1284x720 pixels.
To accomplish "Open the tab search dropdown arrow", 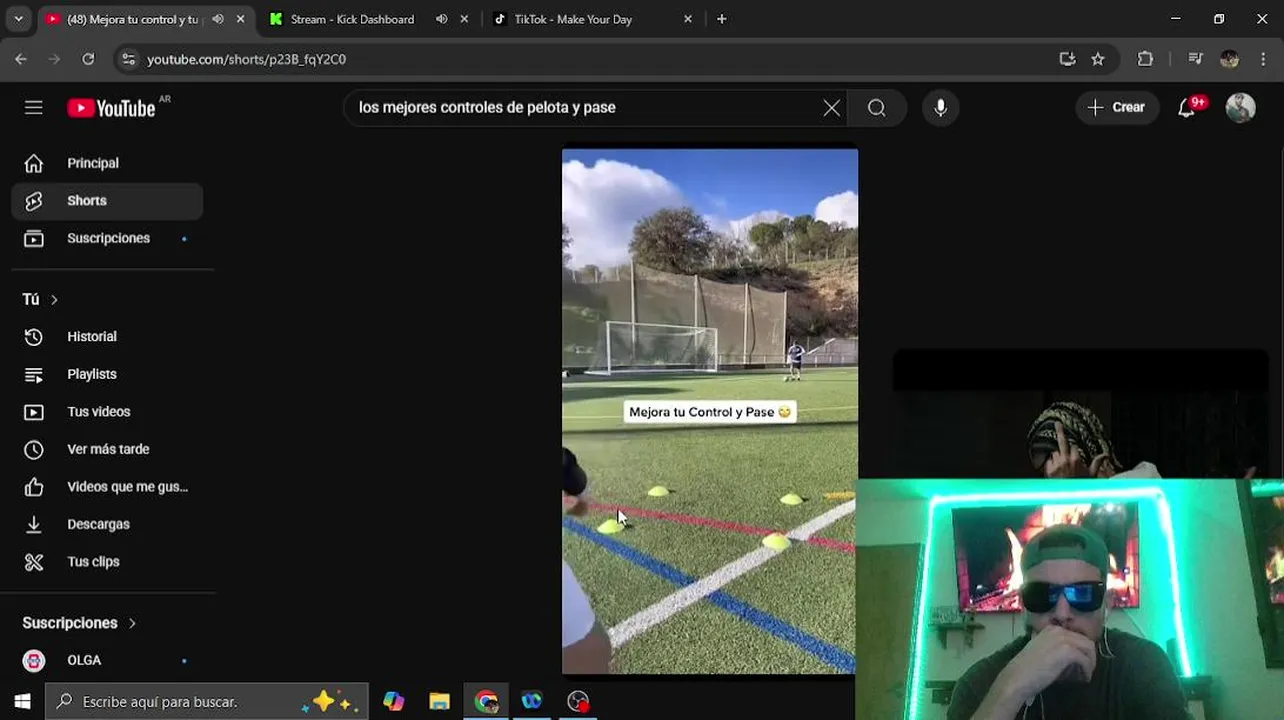I will 18,19.
